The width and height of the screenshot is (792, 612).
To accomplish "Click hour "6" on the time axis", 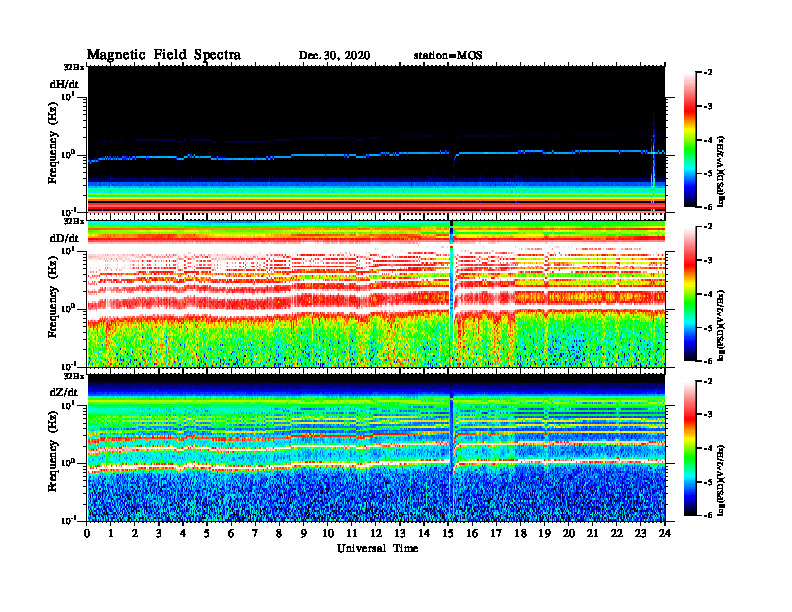I will 231,533.
